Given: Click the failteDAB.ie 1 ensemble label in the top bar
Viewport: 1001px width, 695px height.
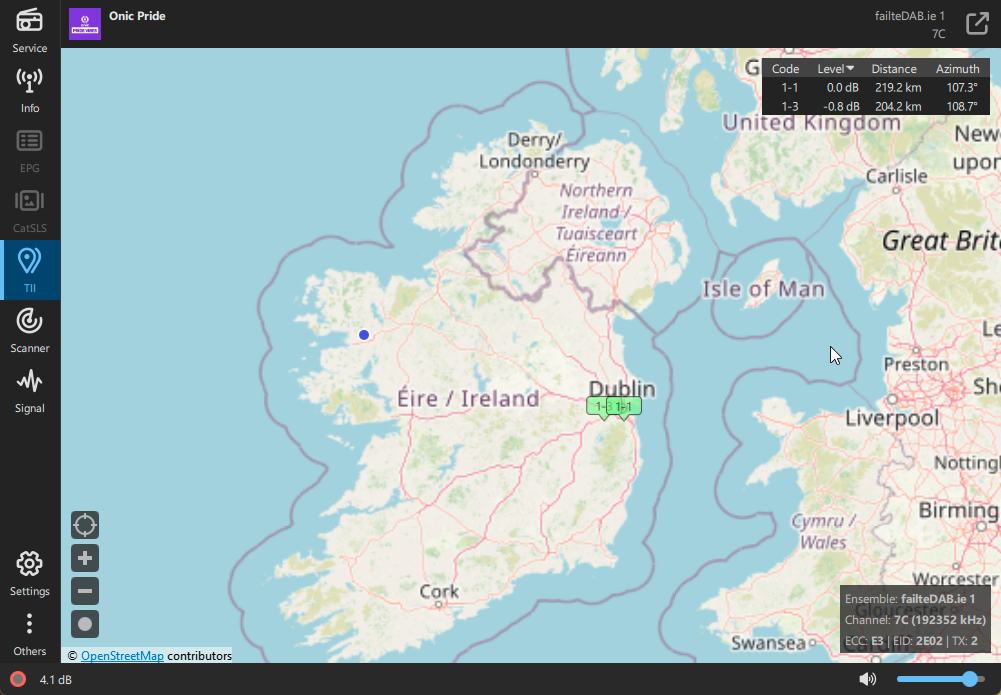Looking at the screenshot, I should (910, 16).
